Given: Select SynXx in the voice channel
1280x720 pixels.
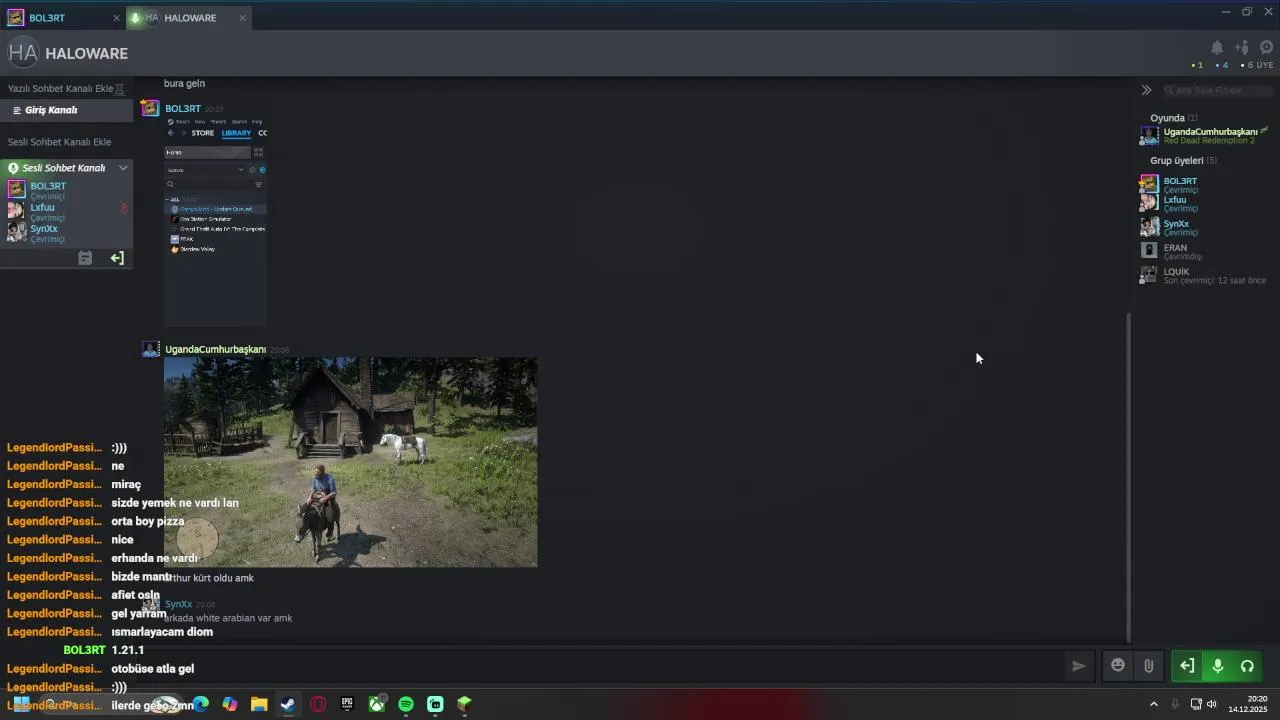Looking at the screenshot, I should [x=44, y=229].
